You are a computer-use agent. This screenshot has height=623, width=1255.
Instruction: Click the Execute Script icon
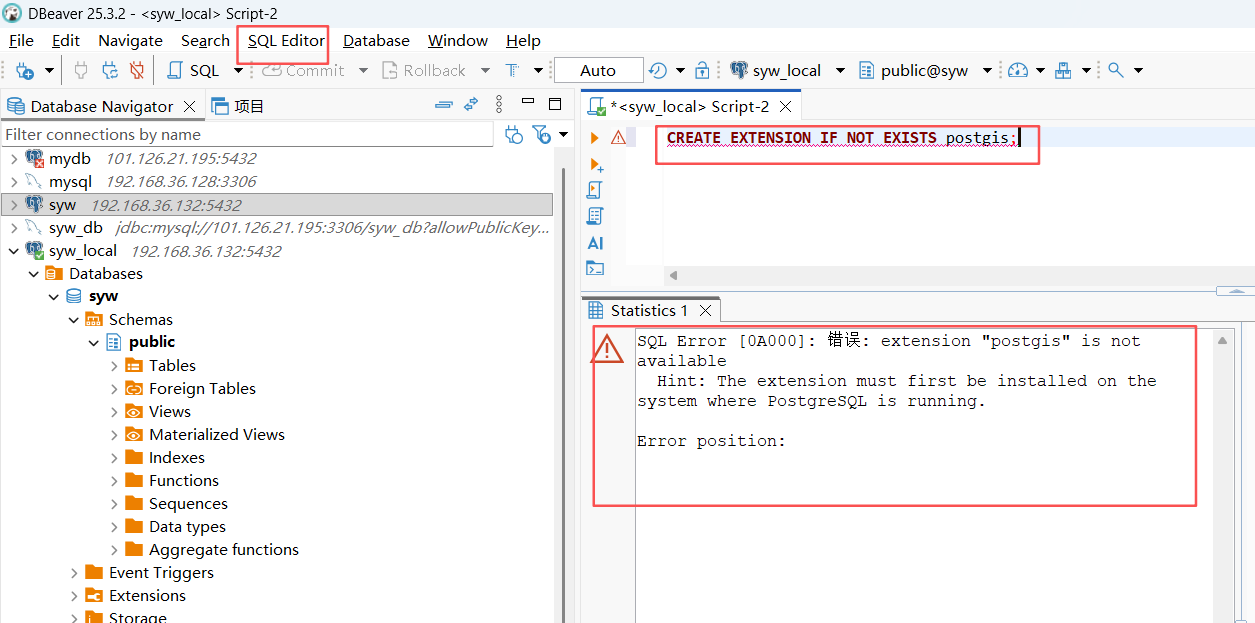point(595,190)
